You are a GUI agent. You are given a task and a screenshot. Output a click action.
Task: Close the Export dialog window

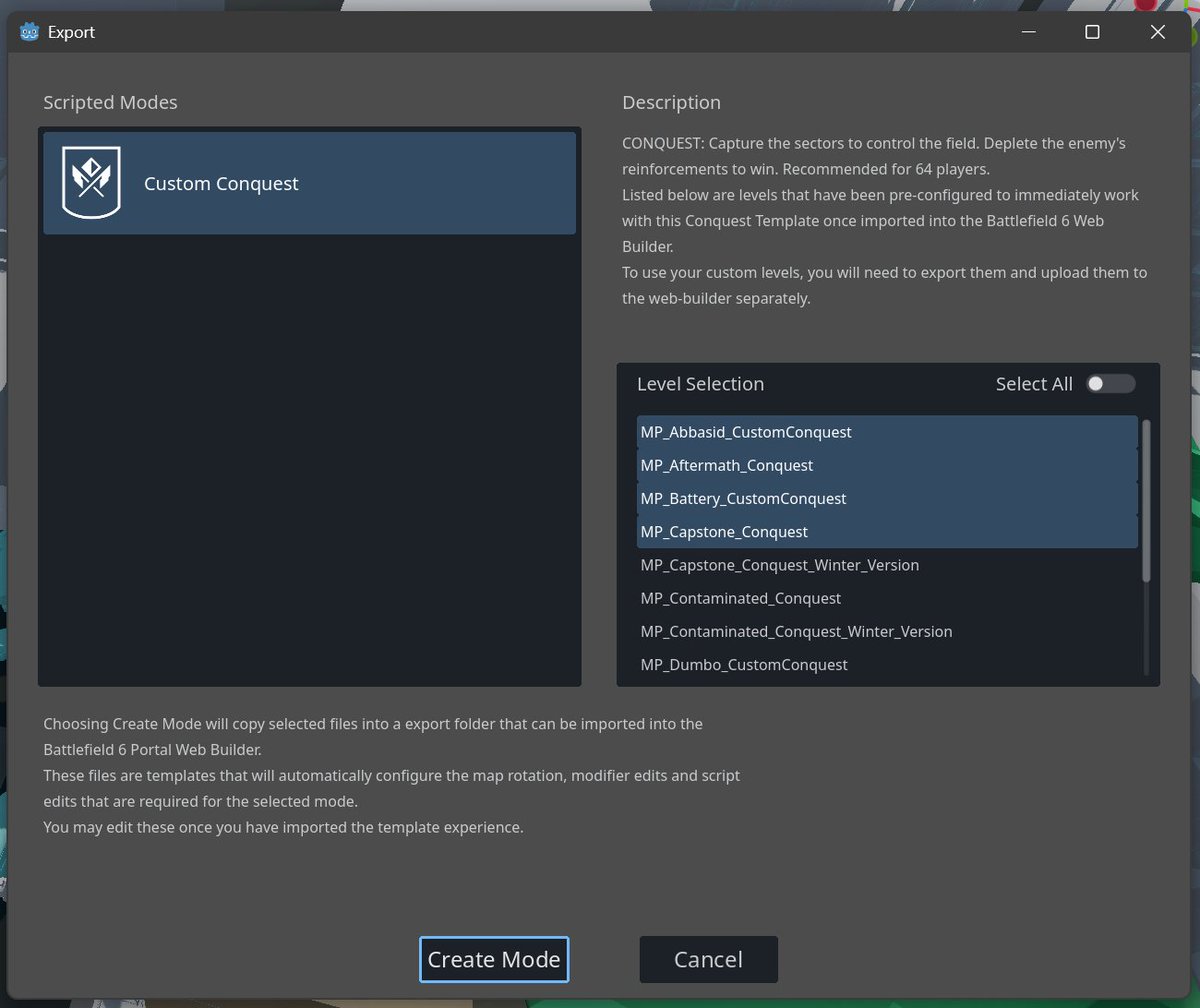coord(1158,32)
